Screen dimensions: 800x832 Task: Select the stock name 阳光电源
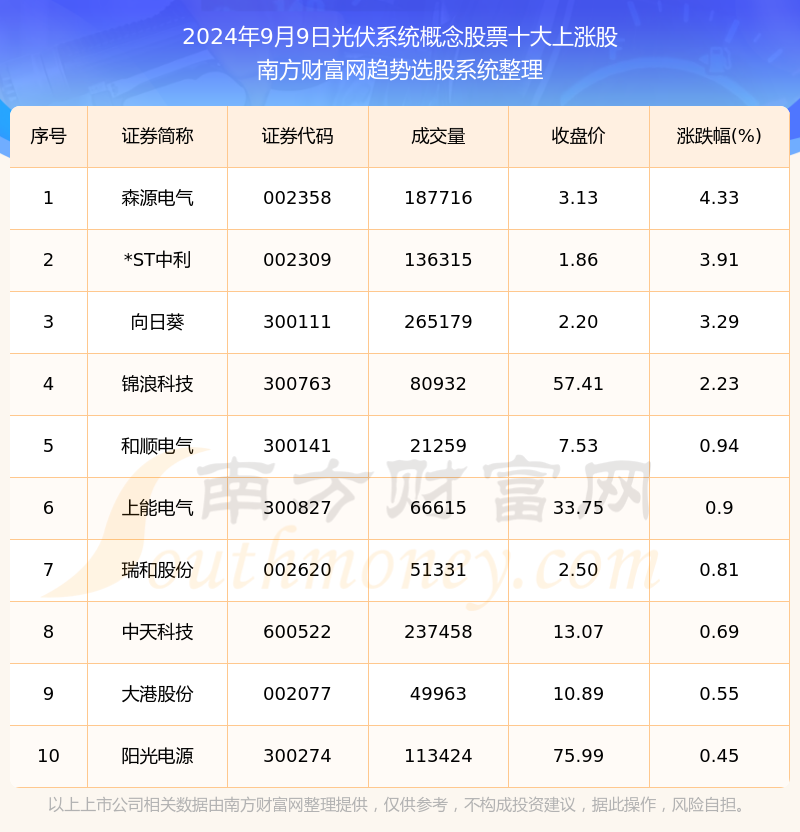pos(157,756)
